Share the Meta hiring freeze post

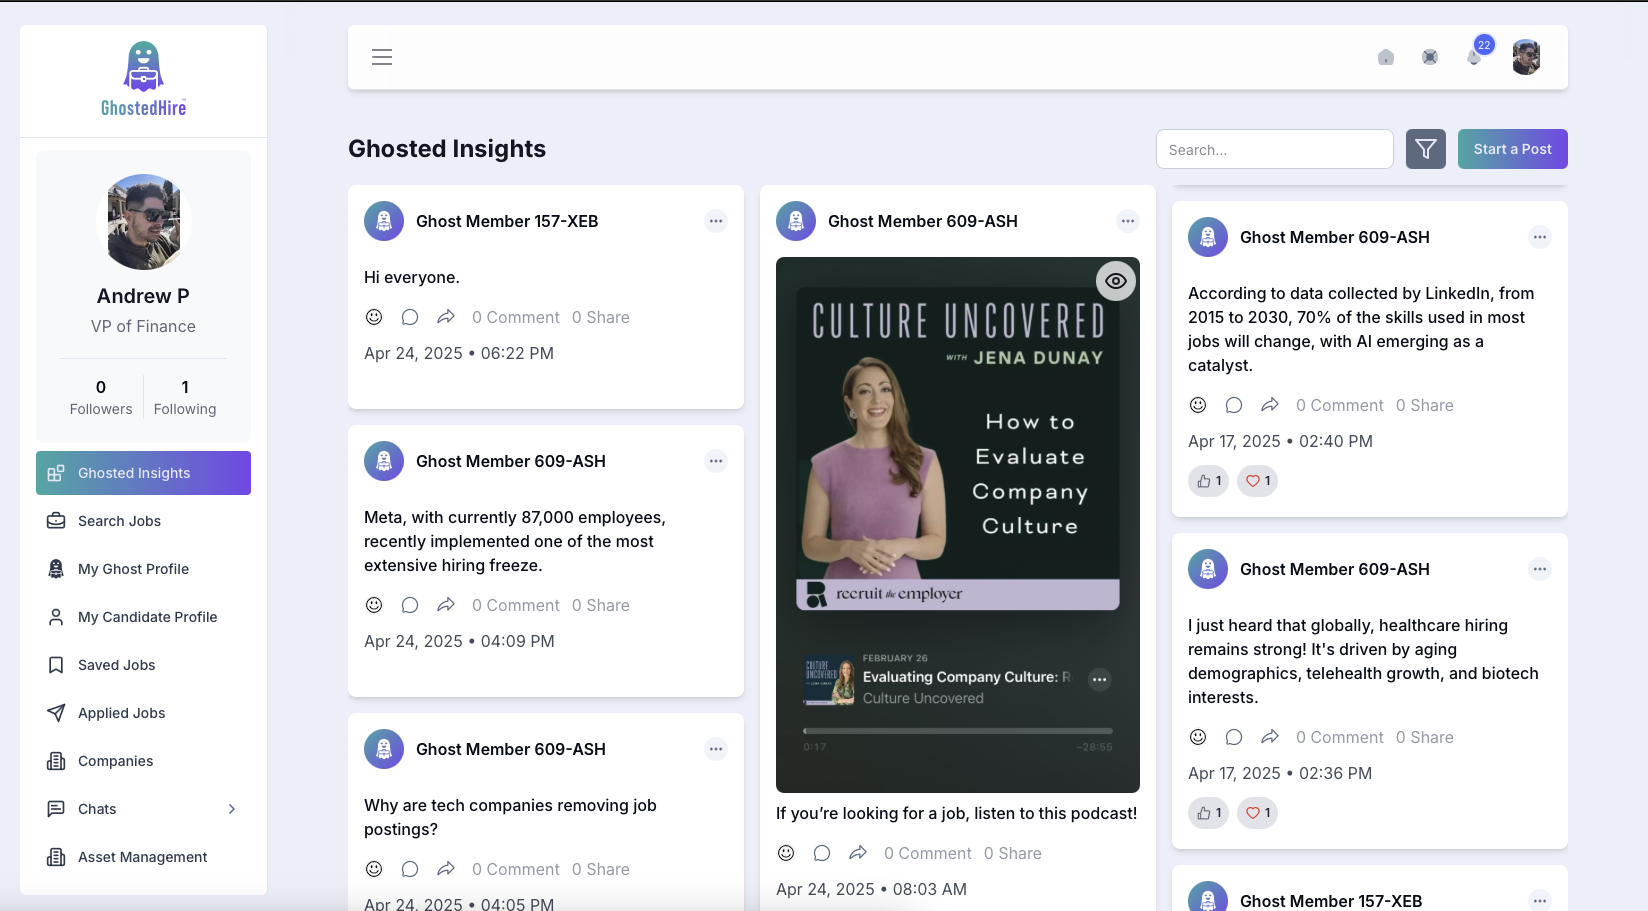click(446, 605)
